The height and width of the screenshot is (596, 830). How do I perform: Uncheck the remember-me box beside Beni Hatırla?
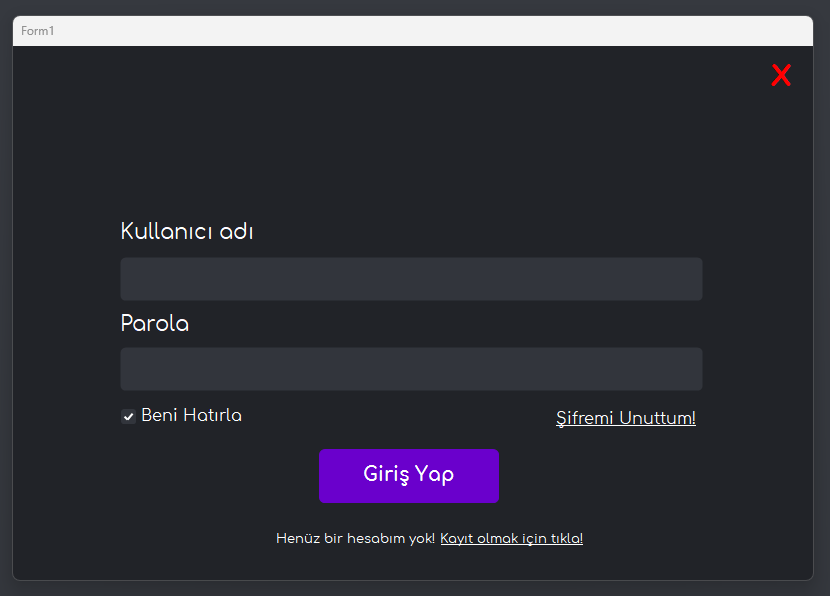click(x=128, y=417)
